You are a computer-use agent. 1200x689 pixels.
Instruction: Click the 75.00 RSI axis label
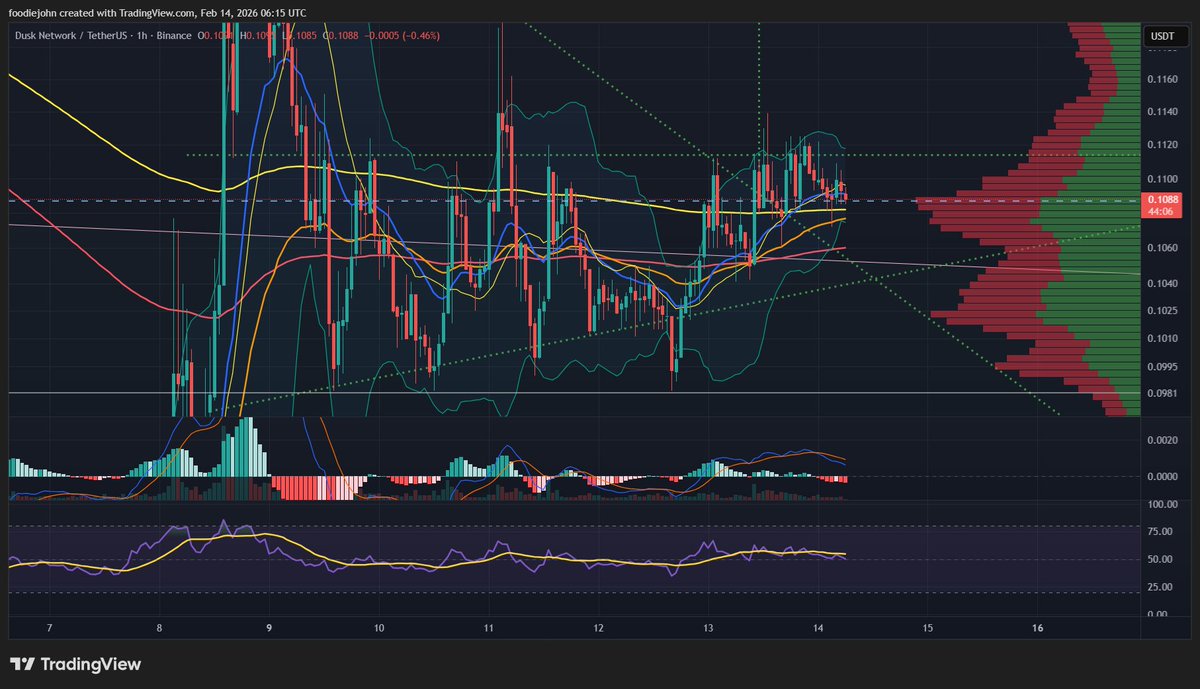tap(1162, 533)
